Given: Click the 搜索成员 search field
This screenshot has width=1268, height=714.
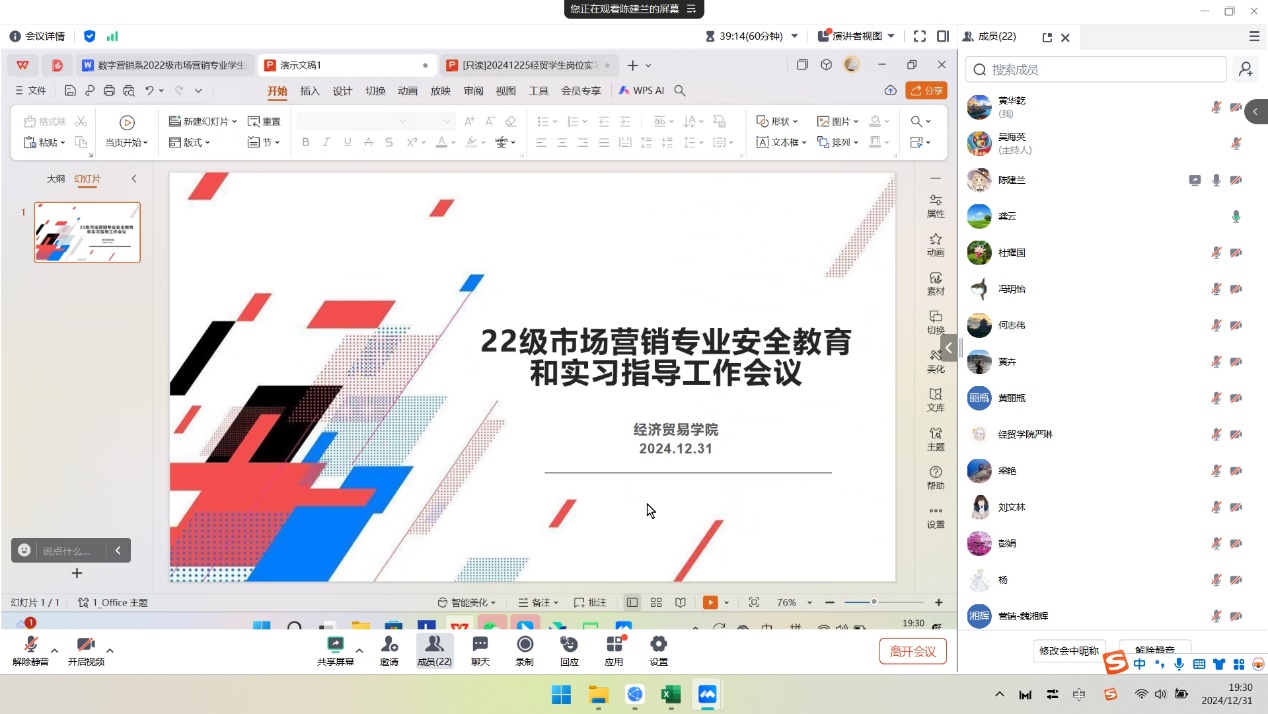Looking at the screenshot, I should 1100,69.
